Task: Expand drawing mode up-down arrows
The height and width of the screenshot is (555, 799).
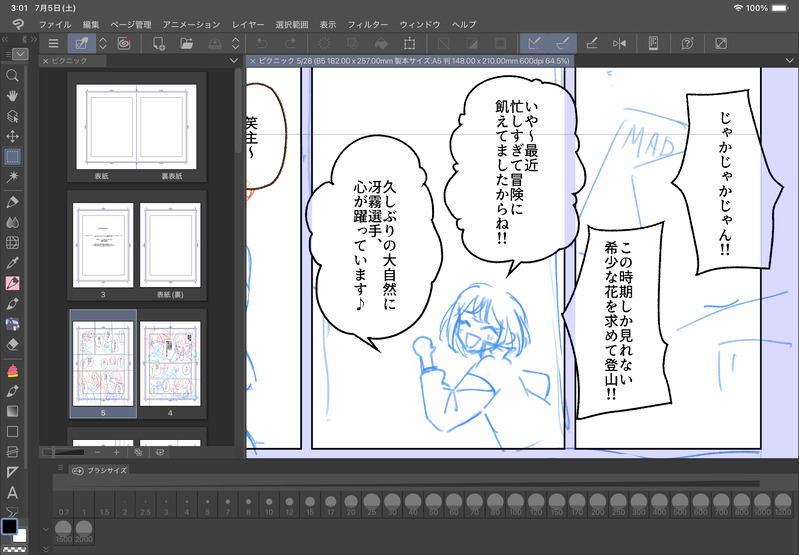Action: (x=103, y=43)
